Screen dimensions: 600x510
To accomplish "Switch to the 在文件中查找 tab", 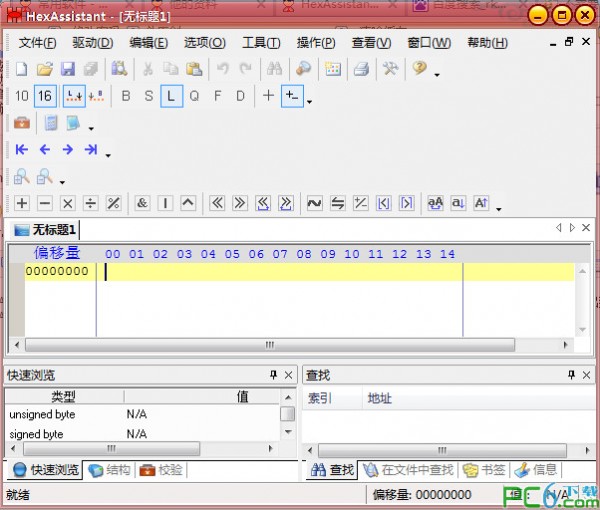I will (x=408, y=470).
